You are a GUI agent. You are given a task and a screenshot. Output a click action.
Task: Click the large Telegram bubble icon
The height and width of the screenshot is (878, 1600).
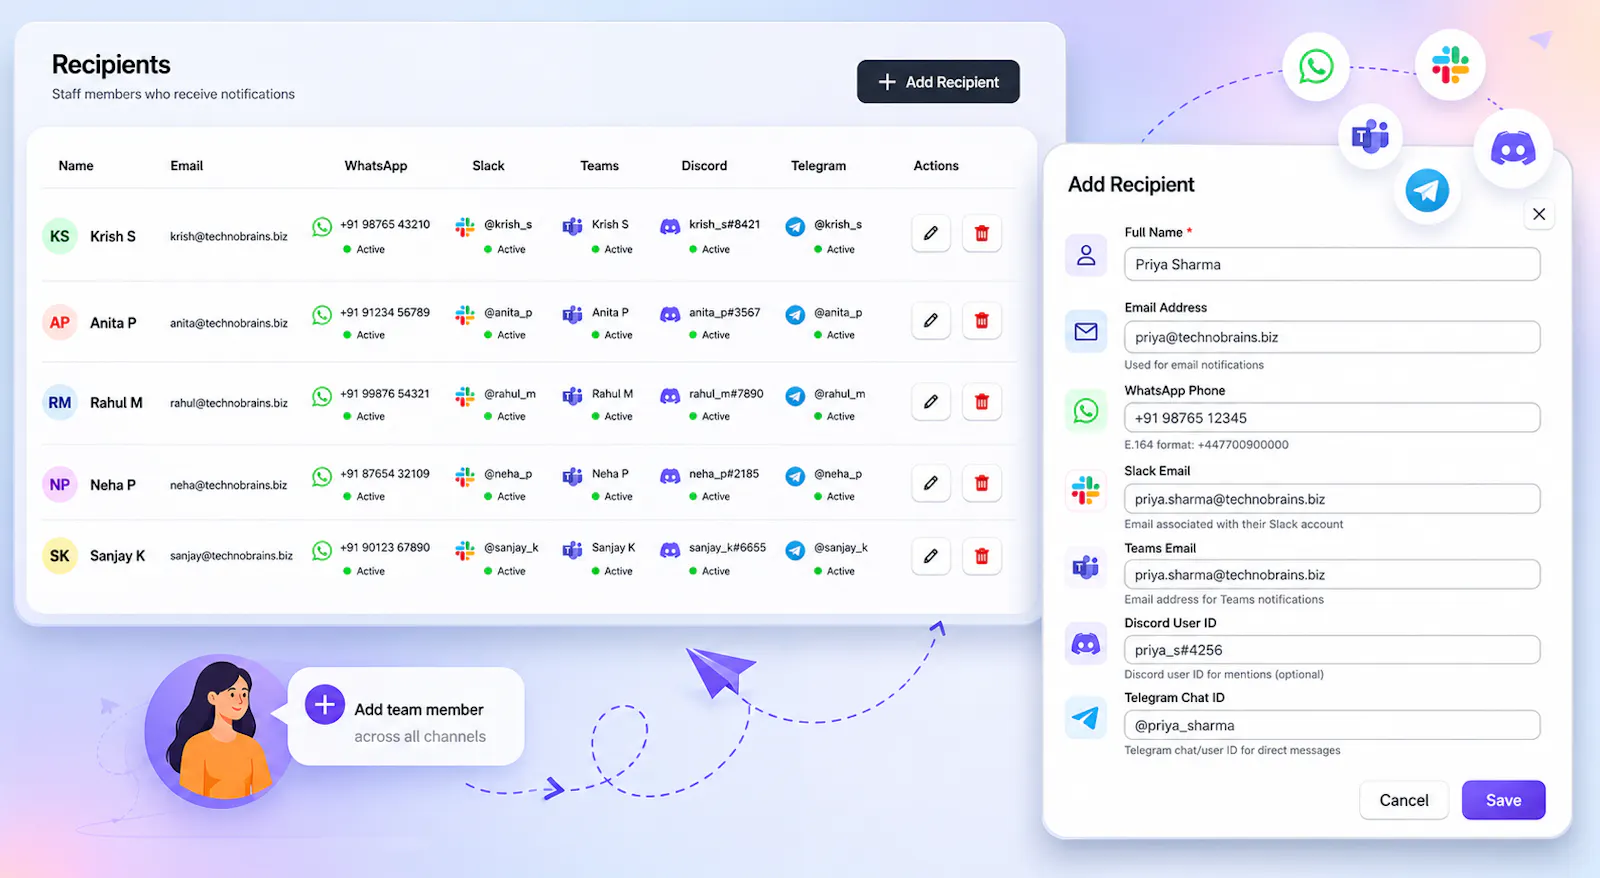(1427, 190)
